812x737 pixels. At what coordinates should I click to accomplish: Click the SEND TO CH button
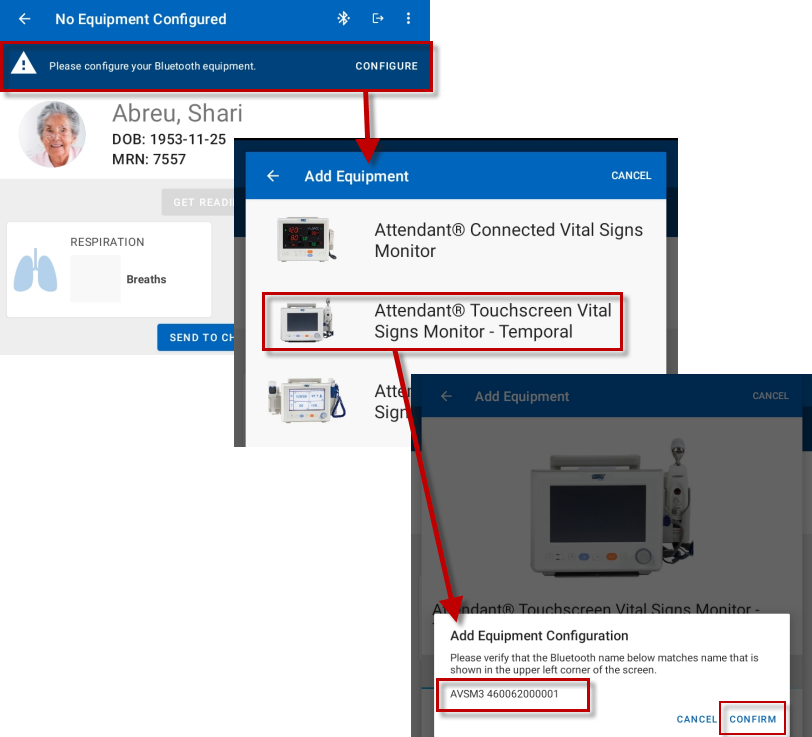[x=197, y=337]
